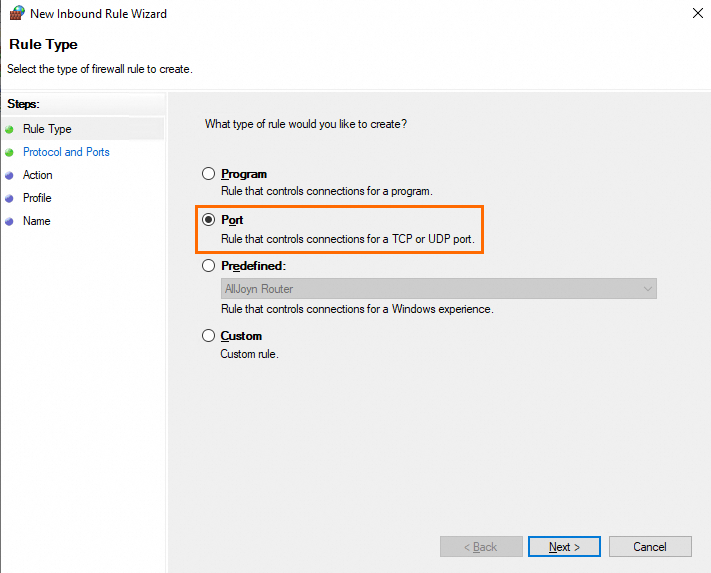Screen dimensions: 711x573
Task: Choose the Custom rule radio button
Action: (209, 336)
